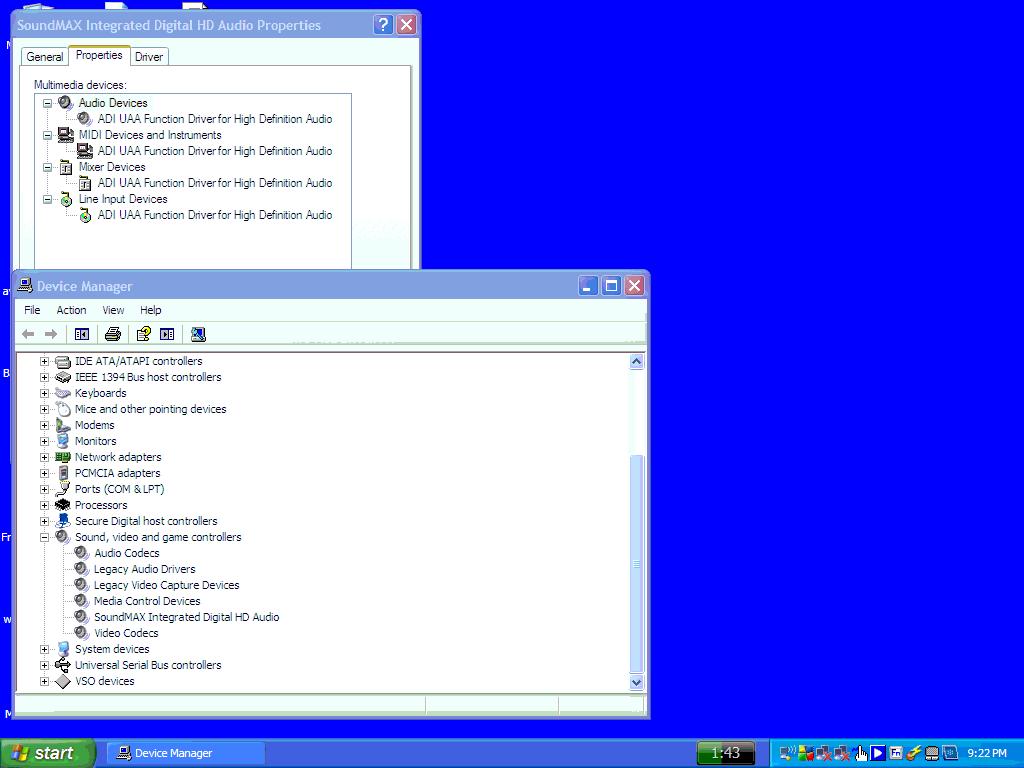1024x768 pixels.
Task: Click the Processors chip icon
Action: click(x=63, y=505)
